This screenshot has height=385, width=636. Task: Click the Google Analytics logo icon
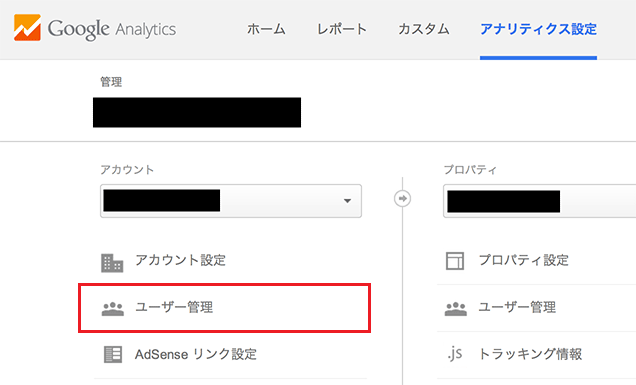pyautogui.click(x=27, y=28)
